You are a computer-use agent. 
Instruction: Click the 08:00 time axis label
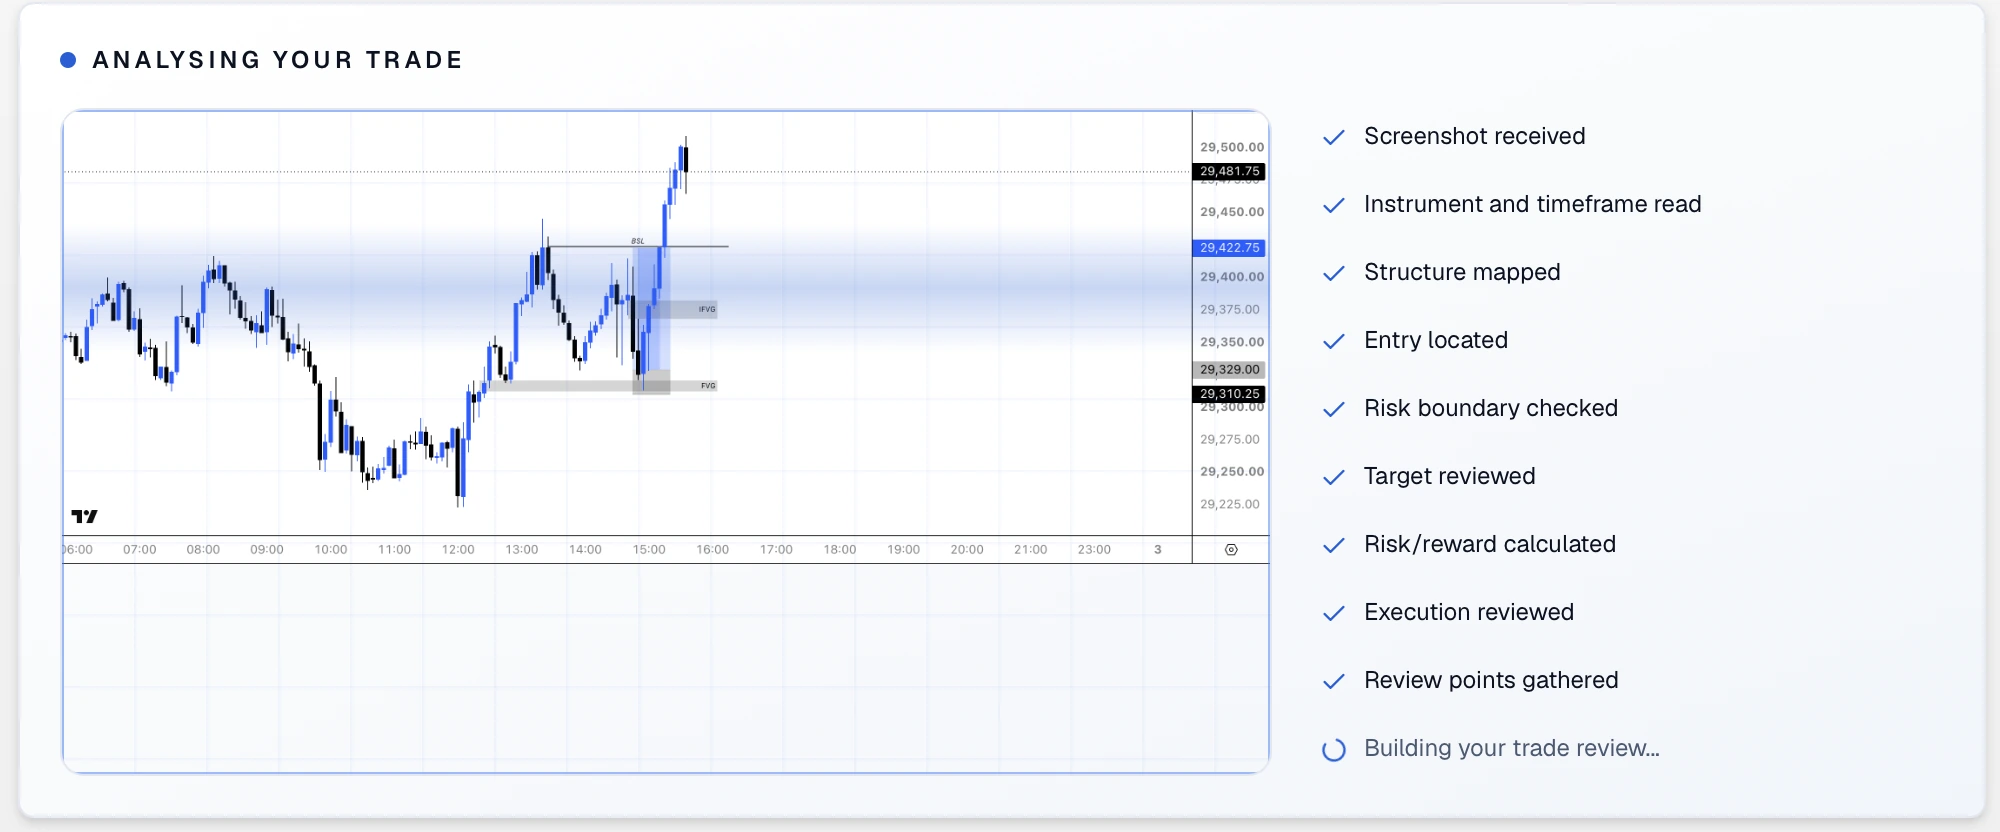tap(203, 550)
